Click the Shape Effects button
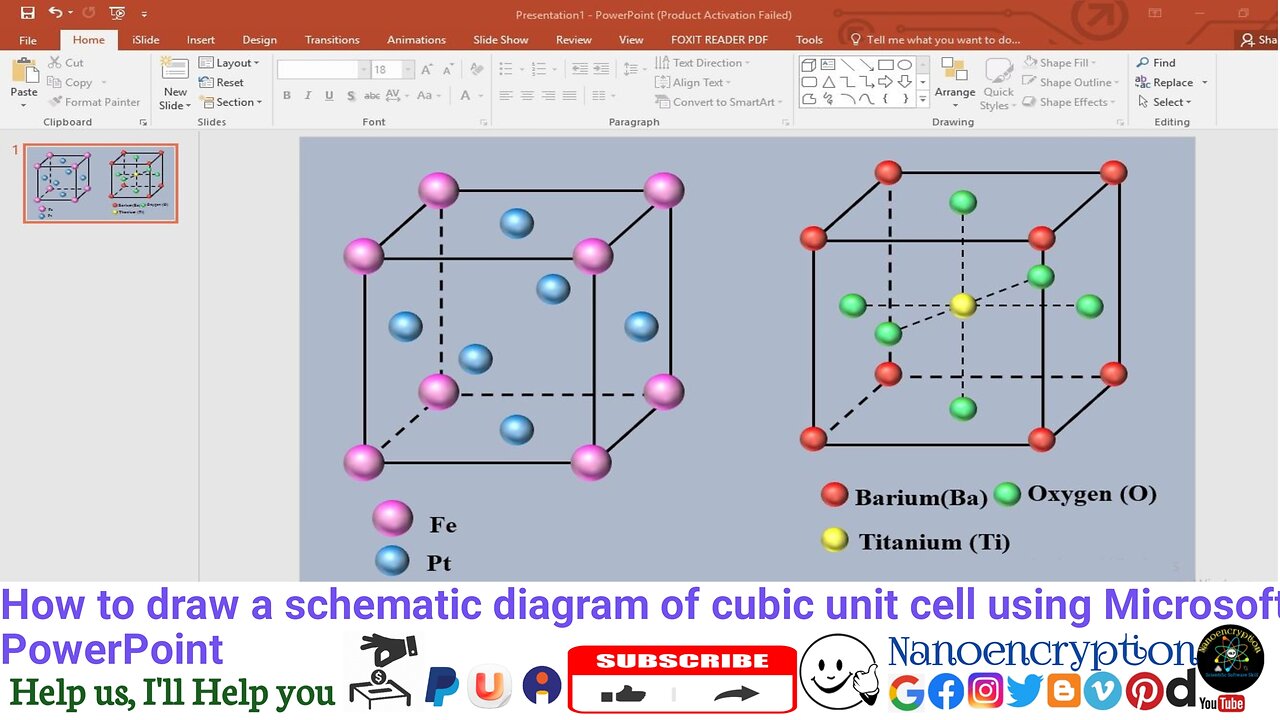Viewport: 1280px width, 720px height. [1067, 102]
